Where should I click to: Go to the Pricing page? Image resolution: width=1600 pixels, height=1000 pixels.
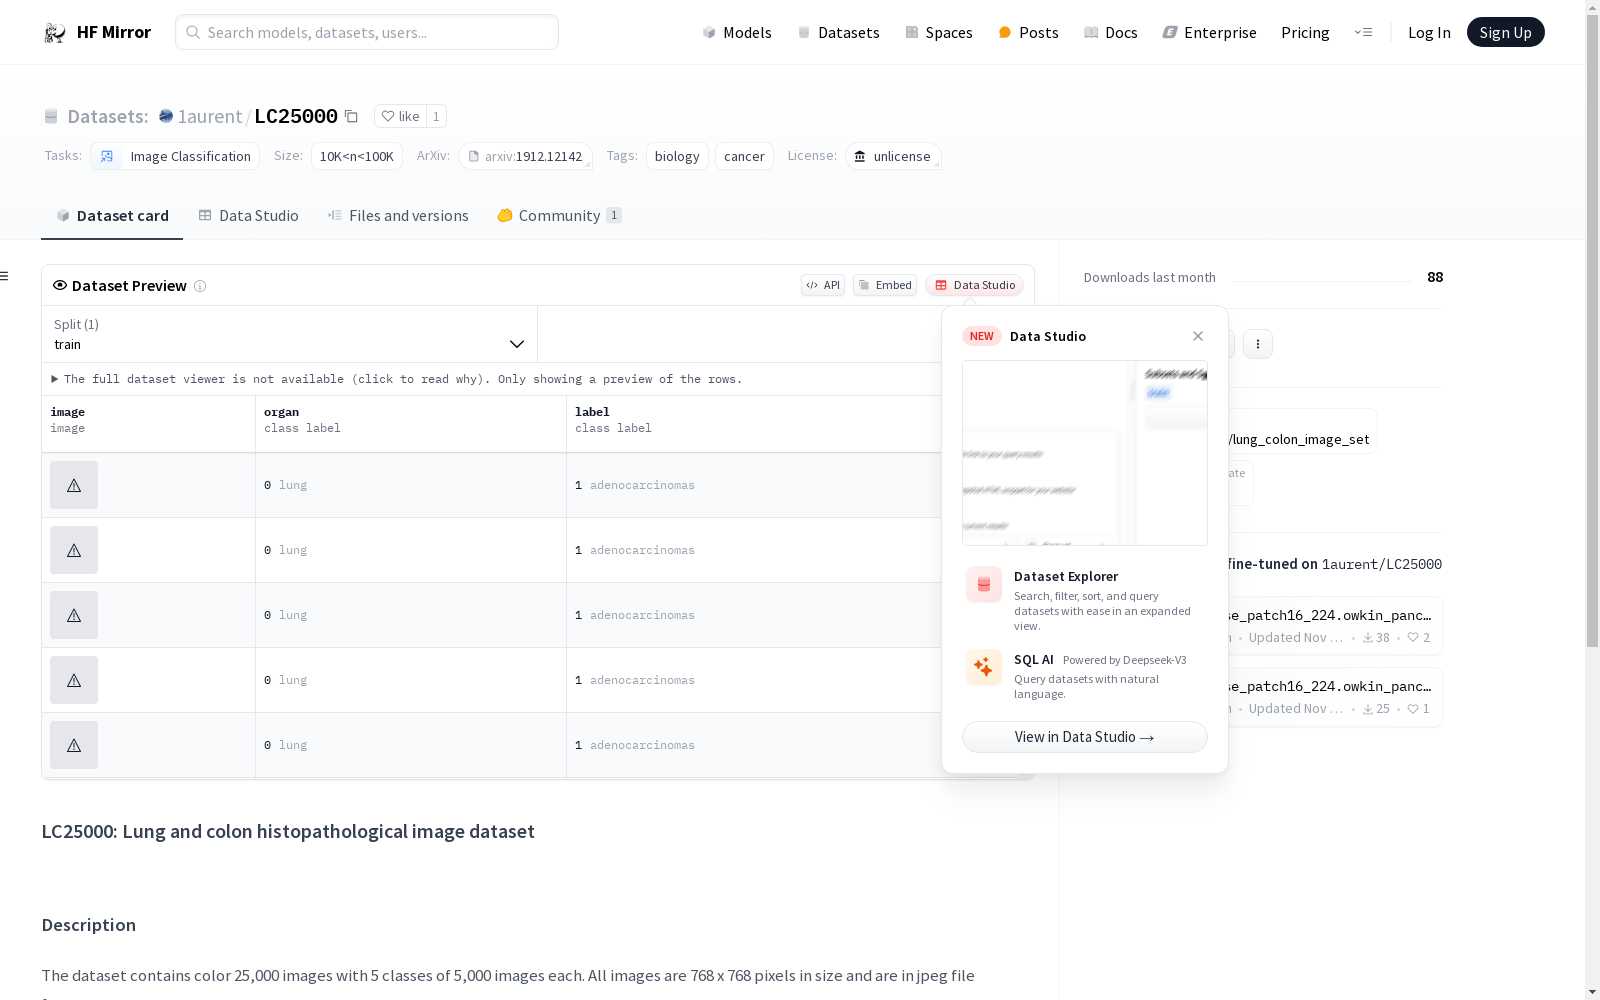1305,32
